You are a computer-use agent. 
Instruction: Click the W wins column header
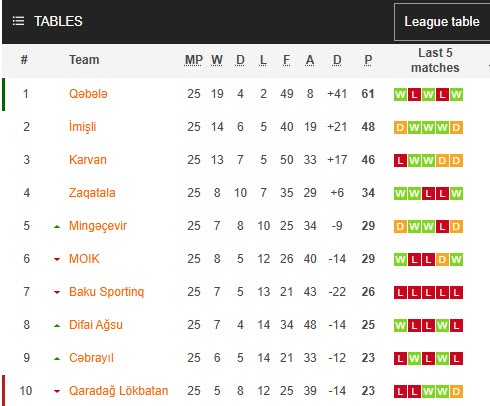click(217, 60)
